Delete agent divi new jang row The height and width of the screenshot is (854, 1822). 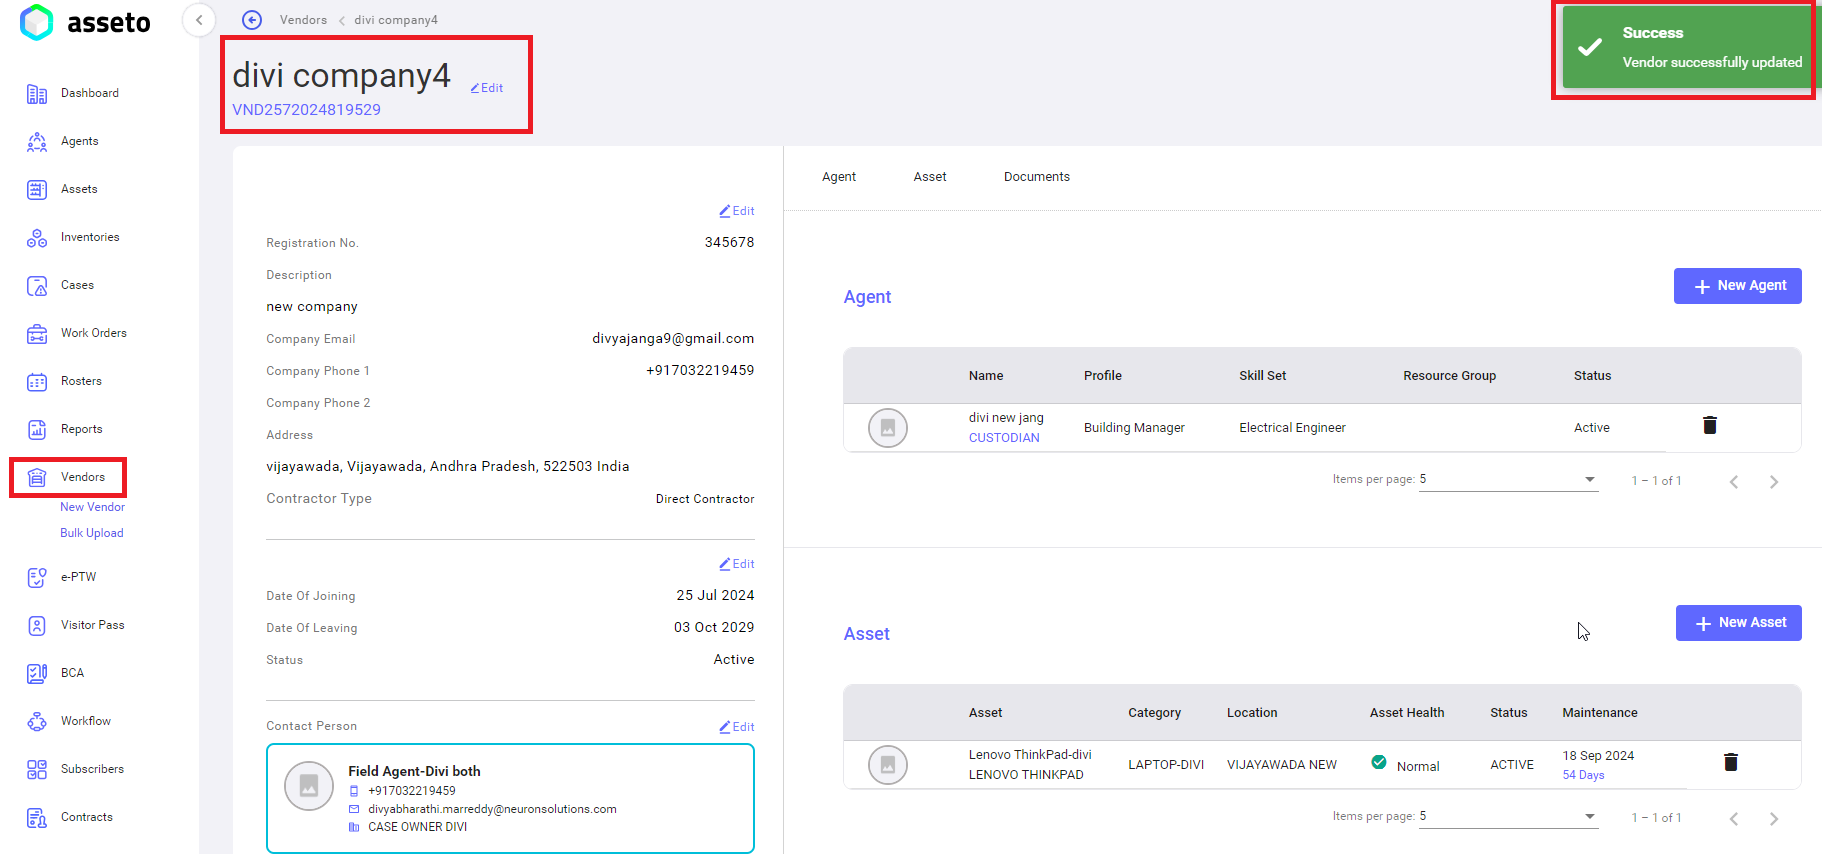pos(1710,425)
